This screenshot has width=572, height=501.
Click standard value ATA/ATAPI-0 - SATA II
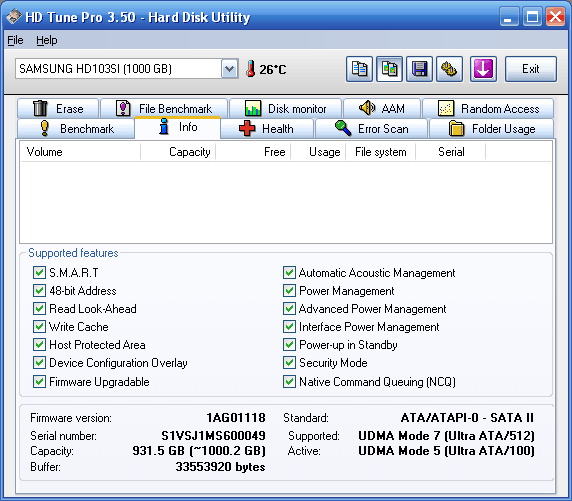pos(467,417)
